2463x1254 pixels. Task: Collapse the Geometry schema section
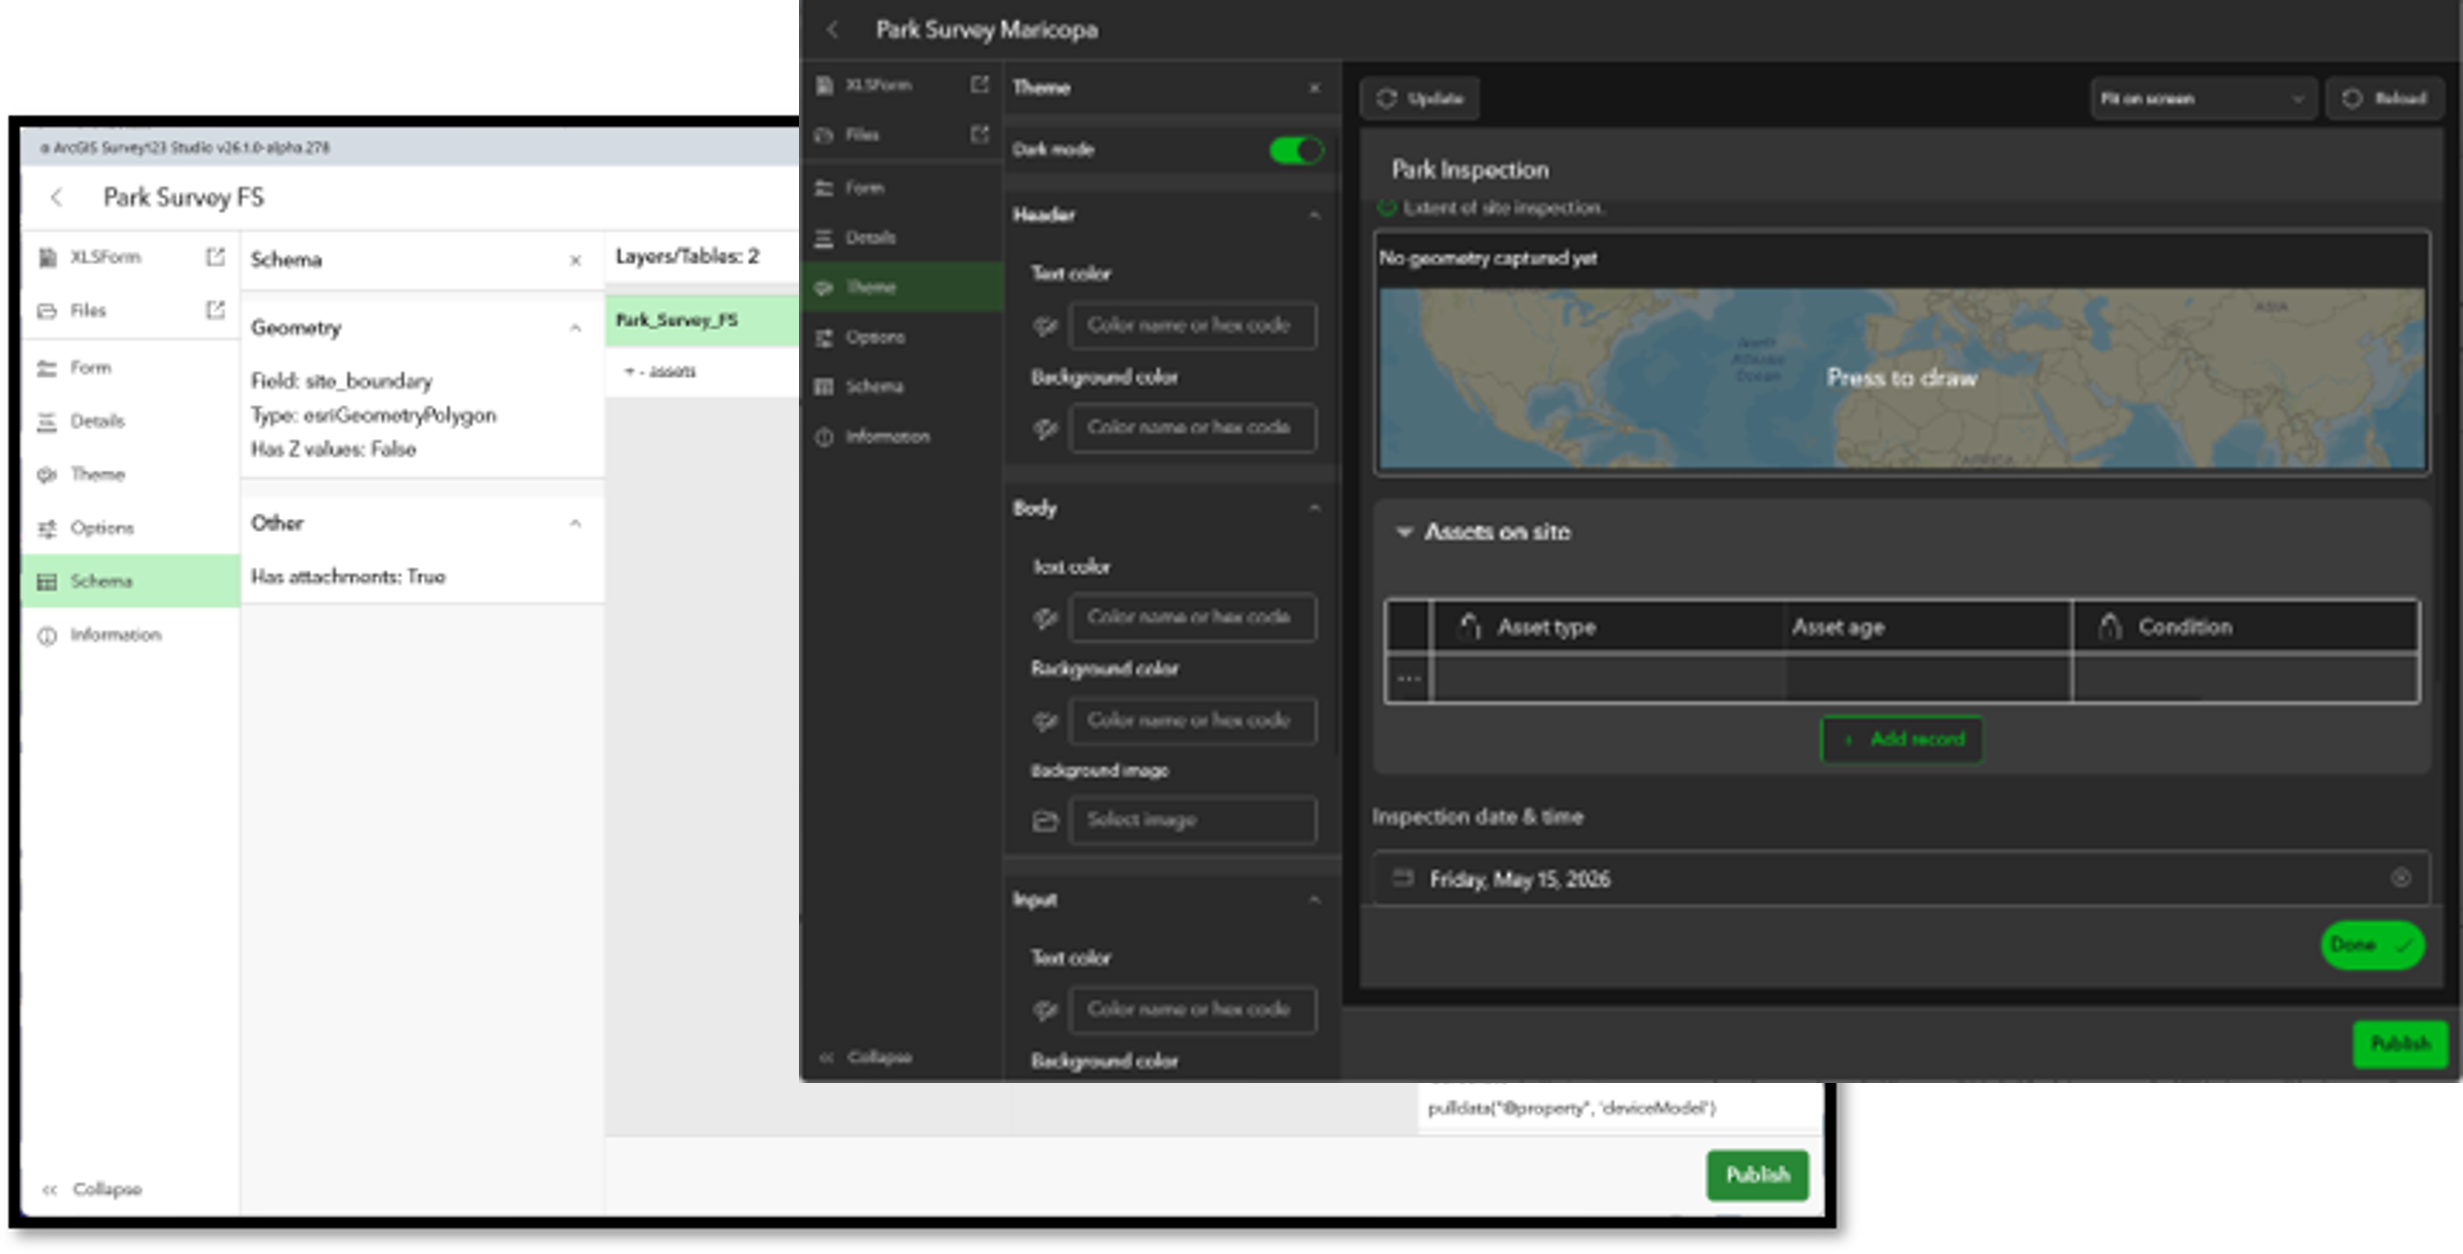click(575, 328)
